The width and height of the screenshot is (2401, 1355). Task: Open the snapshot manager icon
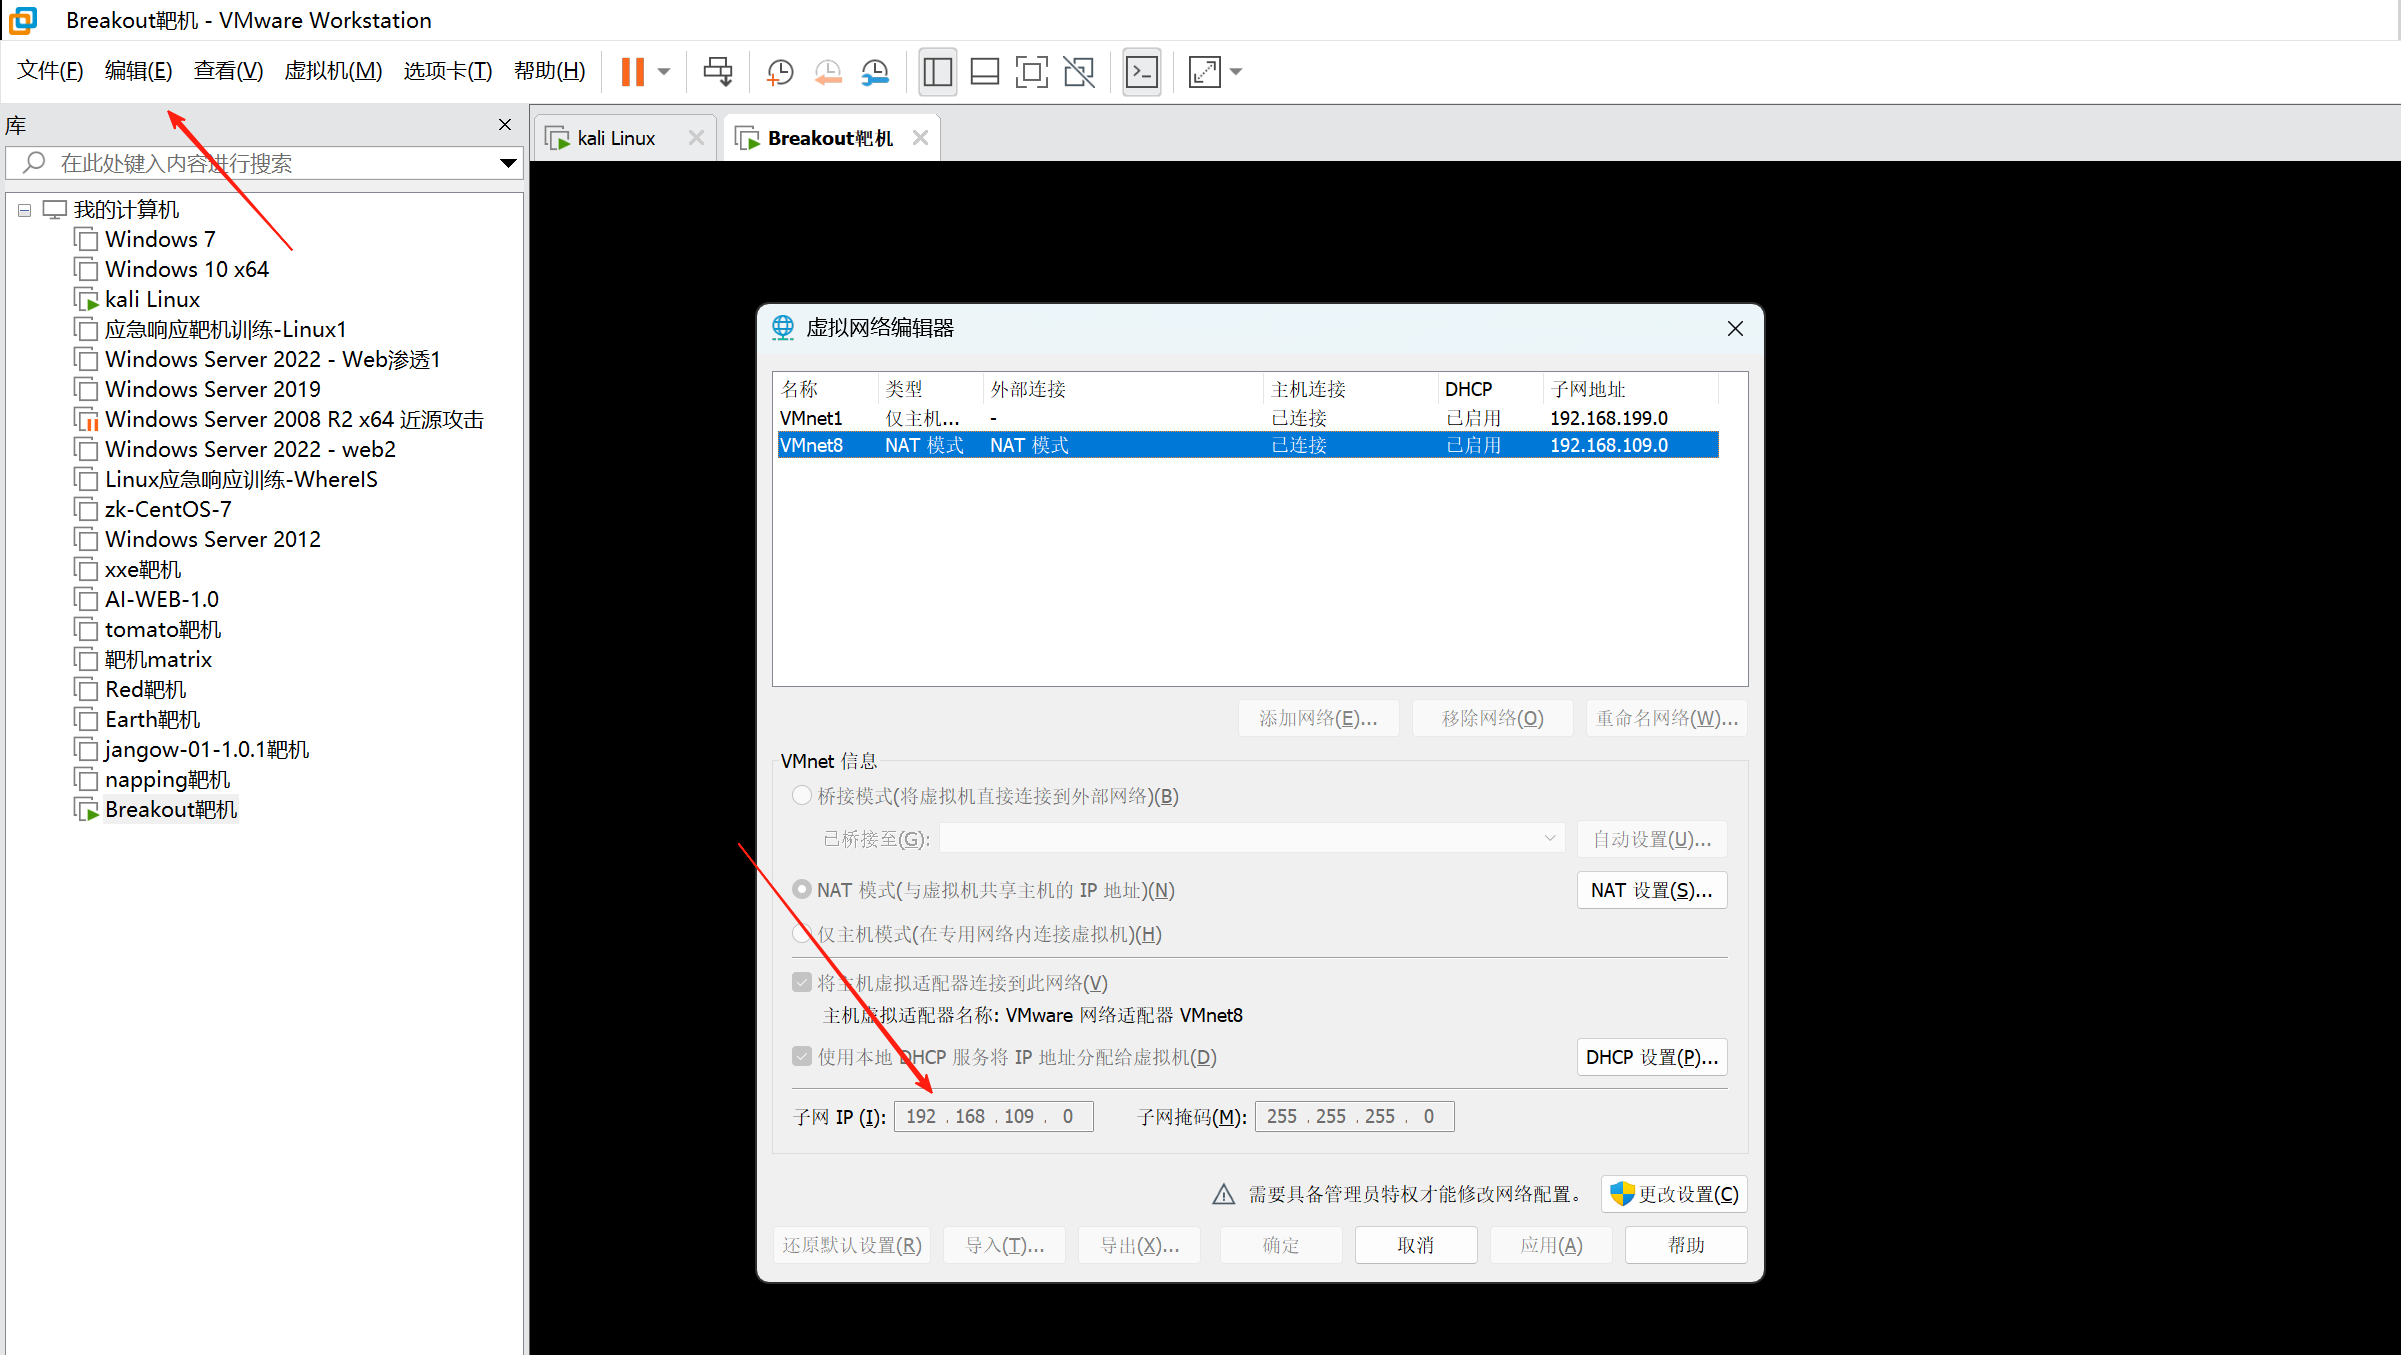click(x=875, y=71)
